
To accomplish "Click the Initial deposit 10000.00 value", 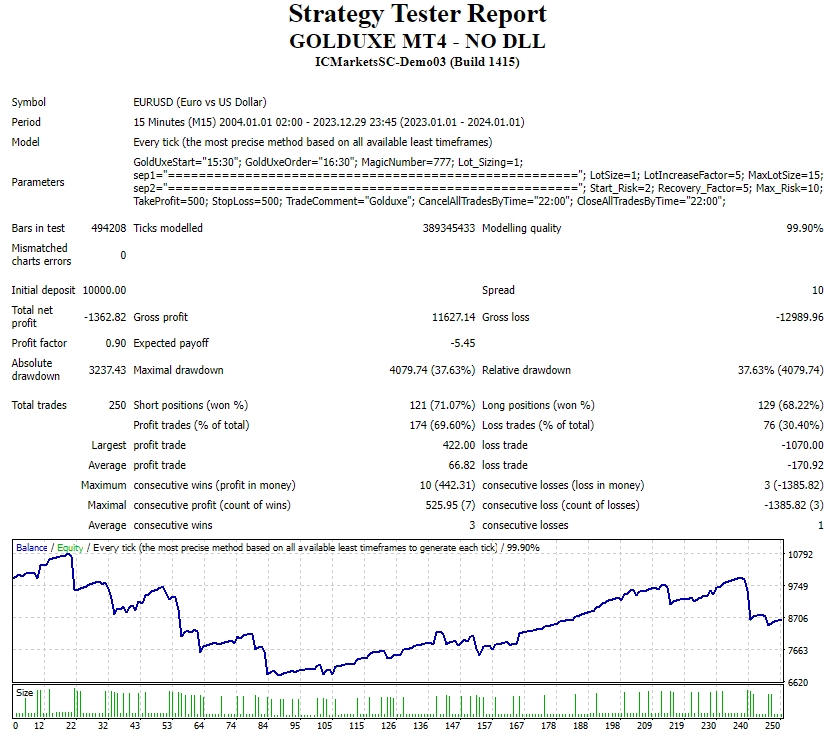I will click(104, 290).
